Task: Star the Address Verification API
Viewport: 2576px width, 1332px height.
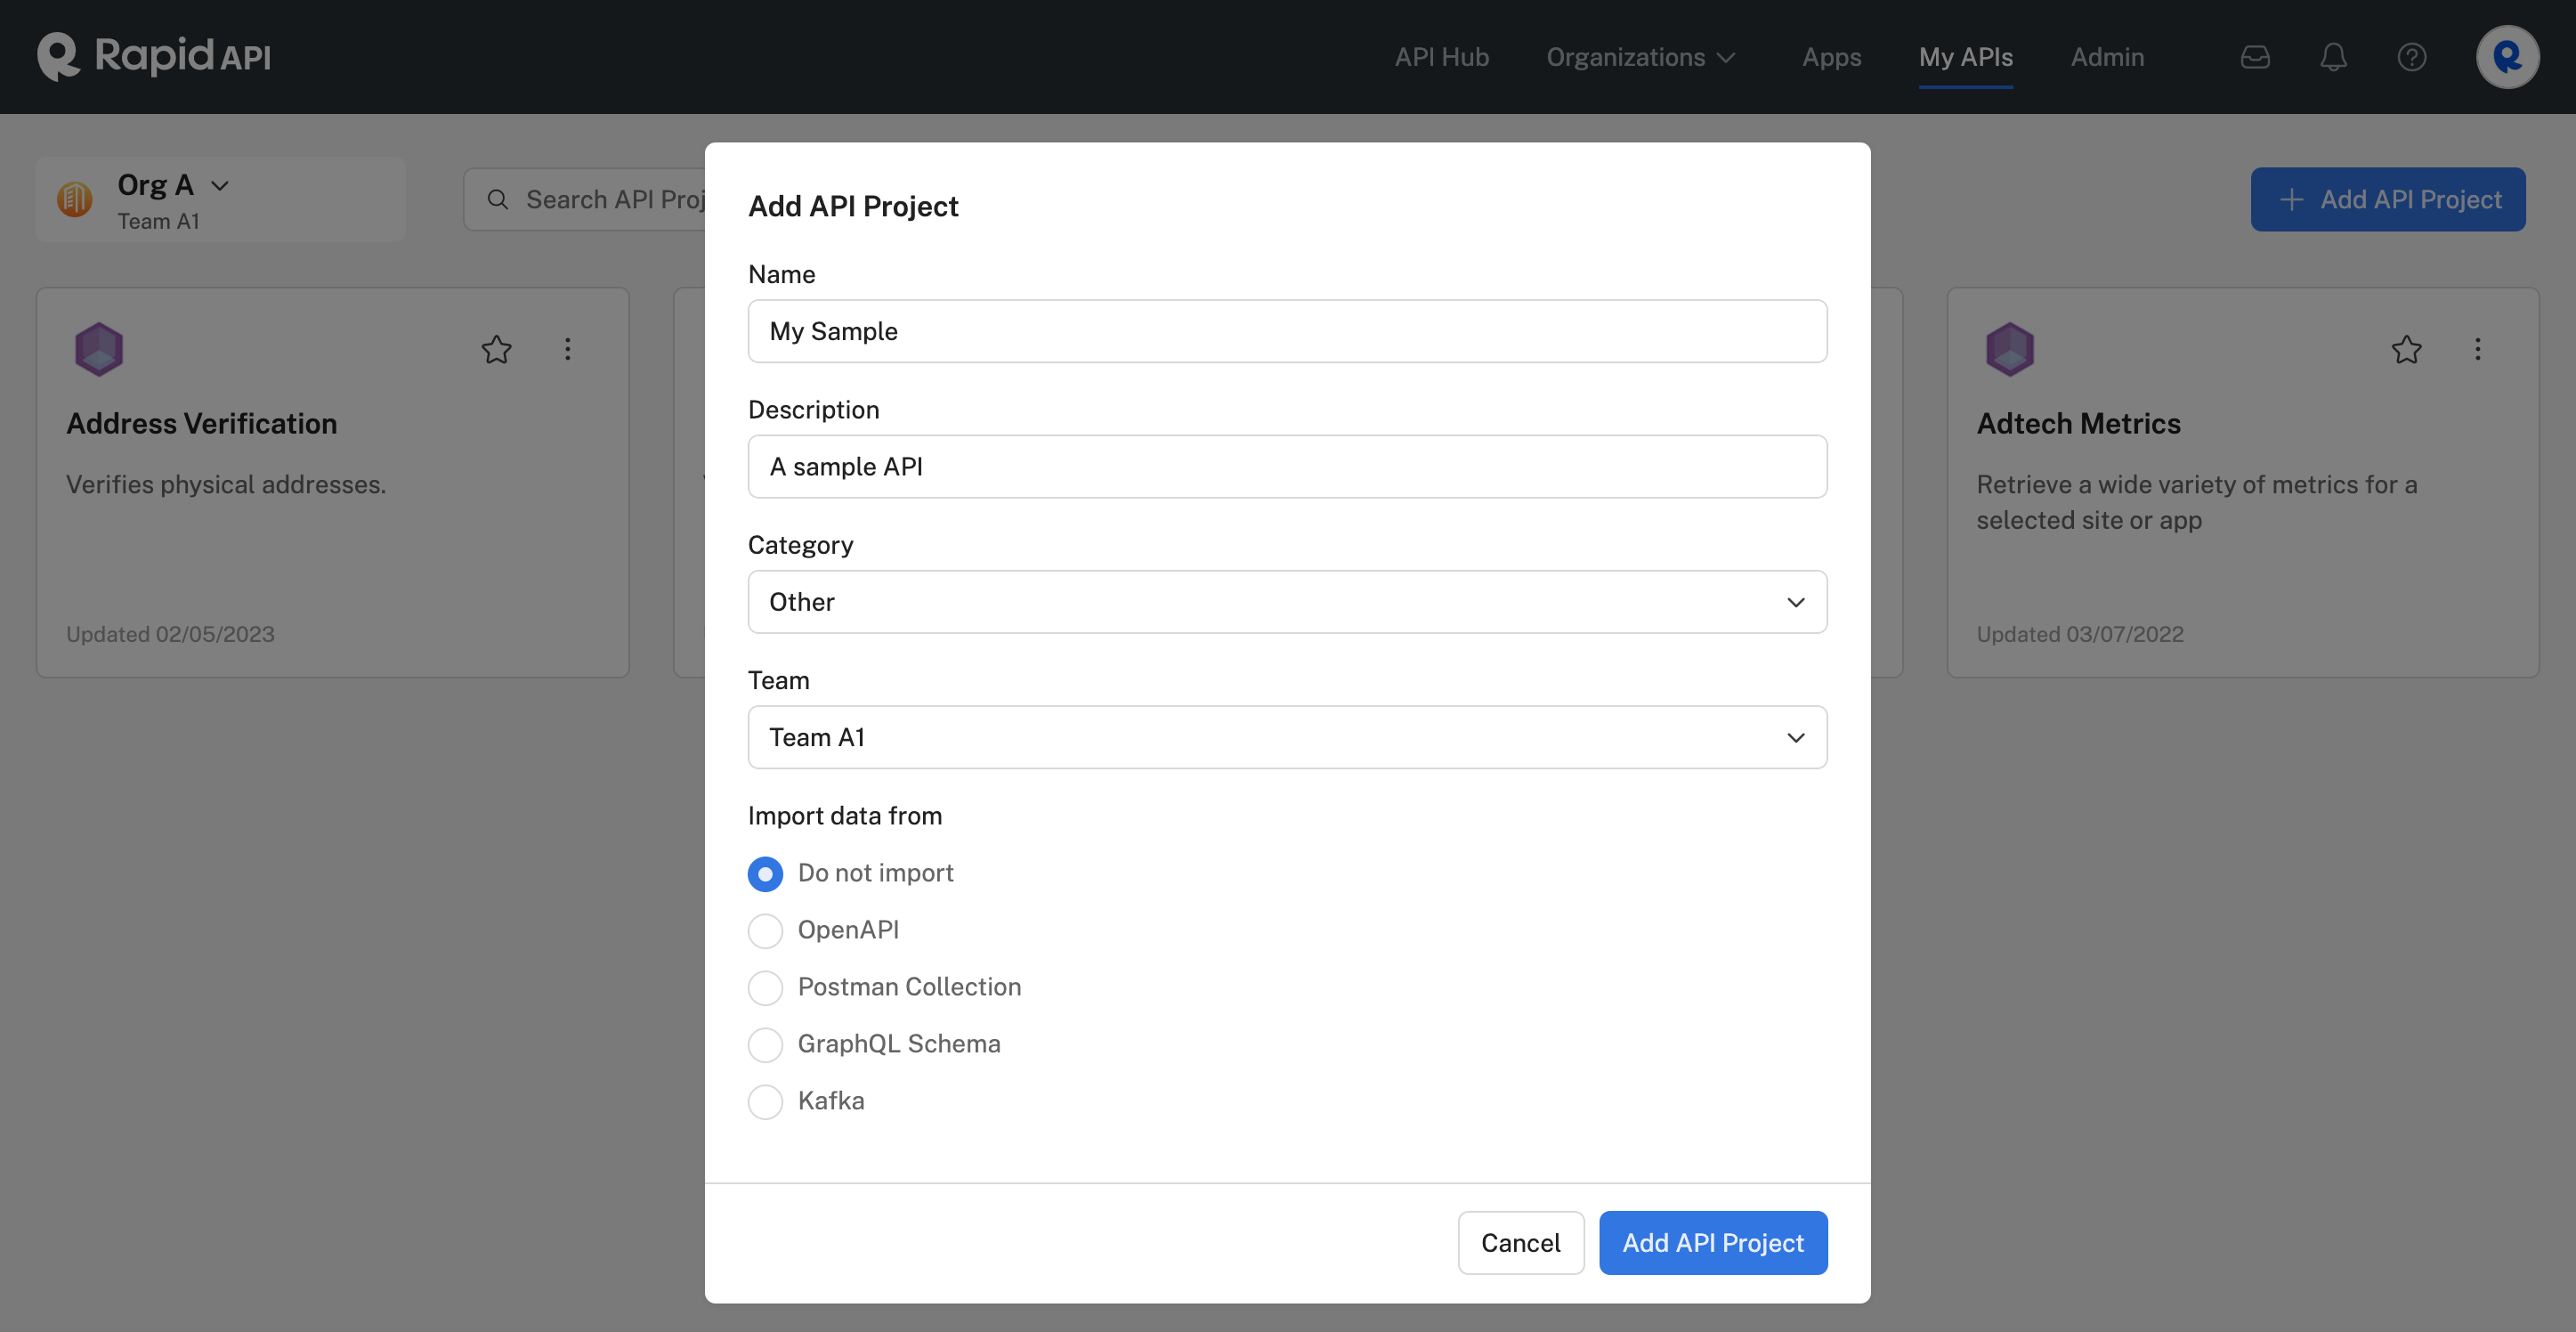Action: click(x=496, y=349)
